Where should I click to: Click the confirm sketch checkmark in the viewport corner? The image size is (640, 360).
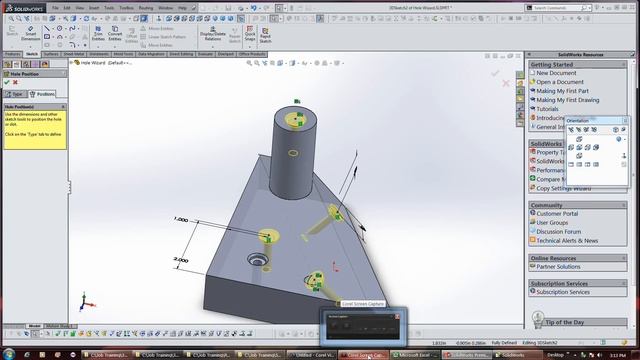pyautogui.click(x=496, y=73)
